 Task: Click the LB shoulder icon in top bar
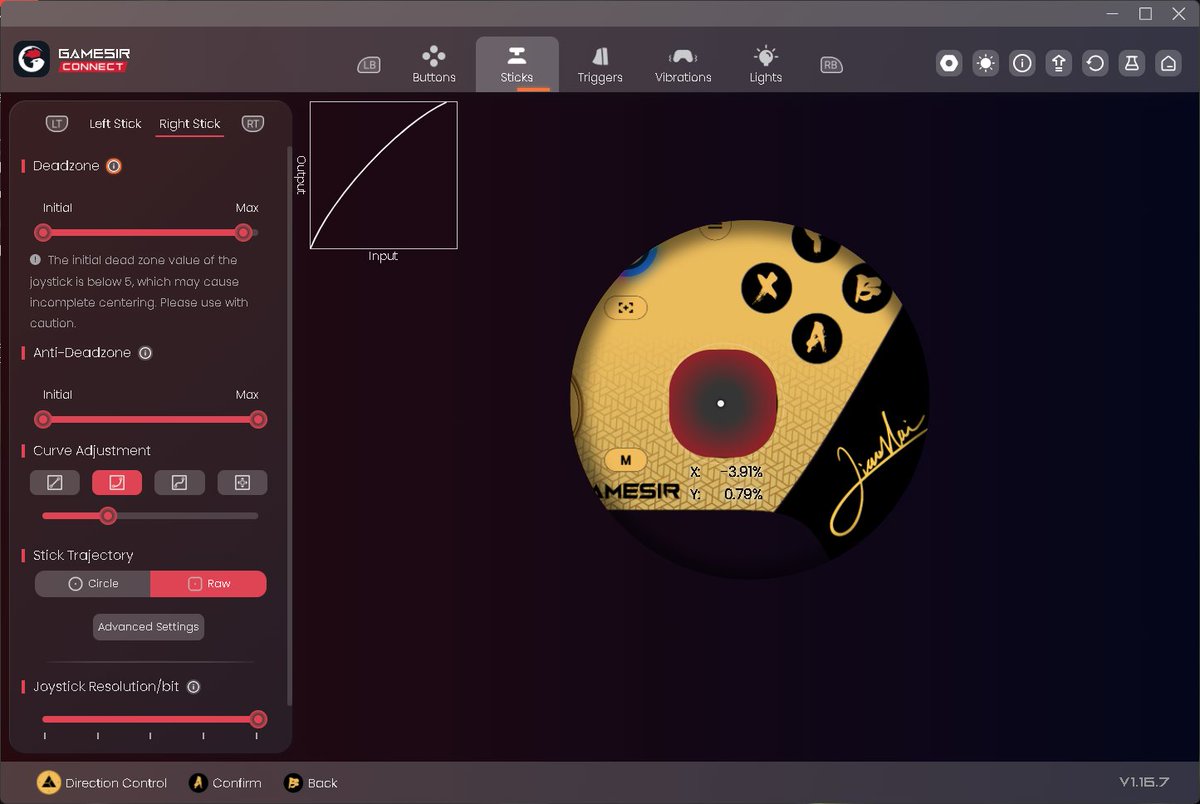pos(370,65)
